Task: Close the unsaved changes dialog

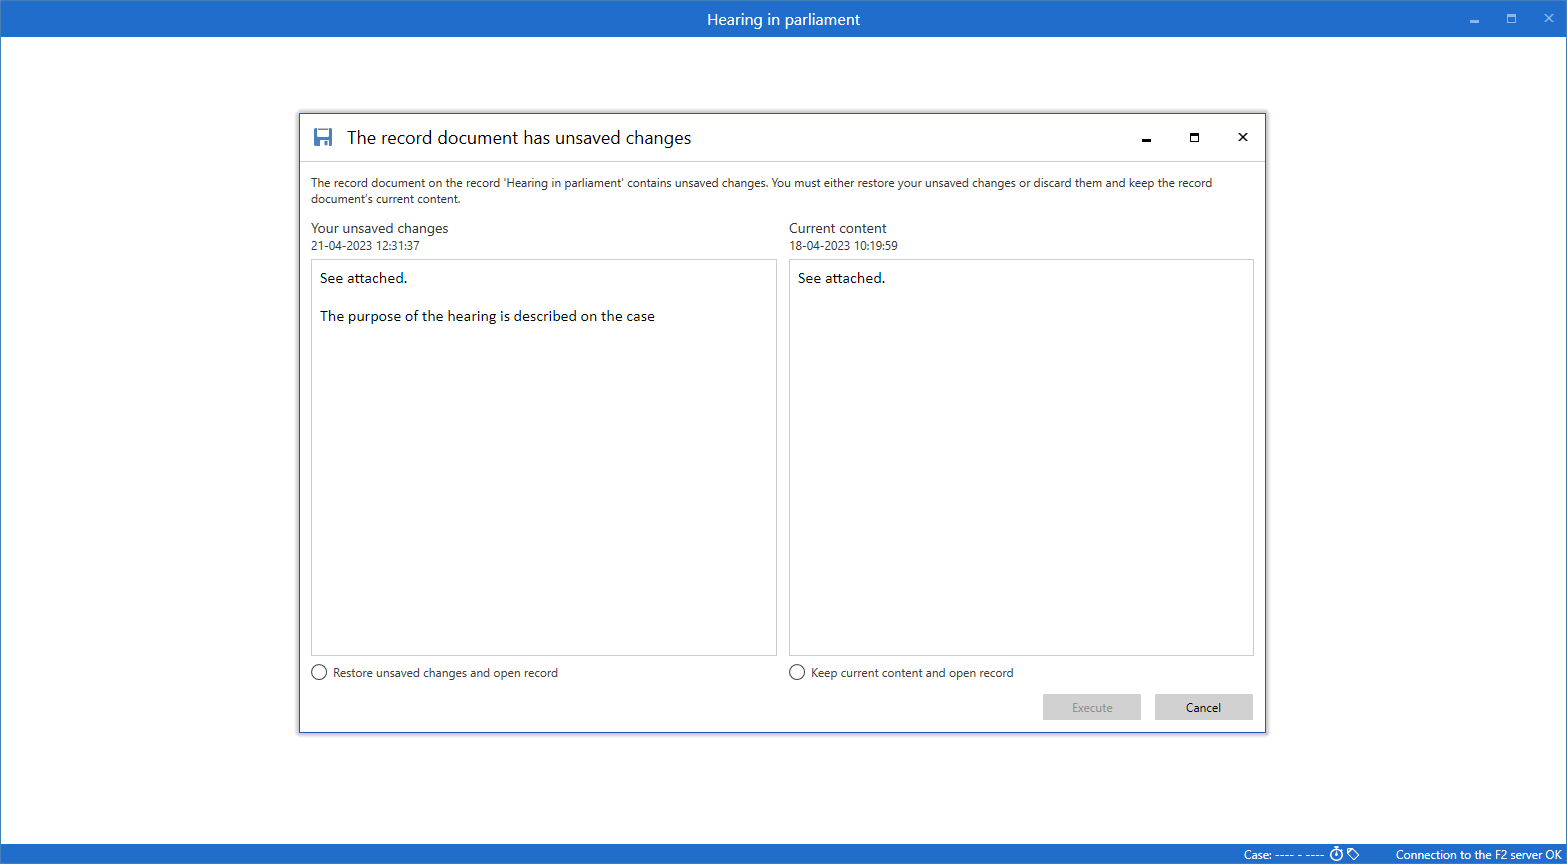Action: click(1242, 138)
